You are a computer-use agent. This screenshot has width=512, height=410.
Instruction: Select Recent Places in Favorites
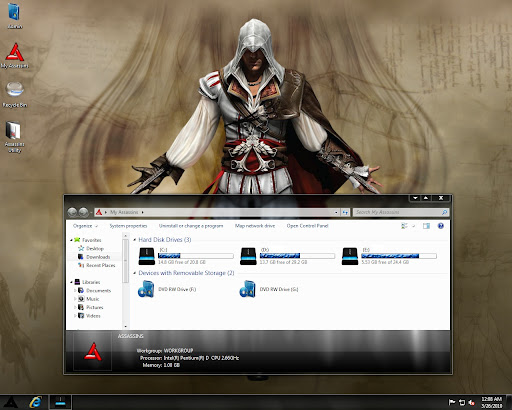click(101, 265)
